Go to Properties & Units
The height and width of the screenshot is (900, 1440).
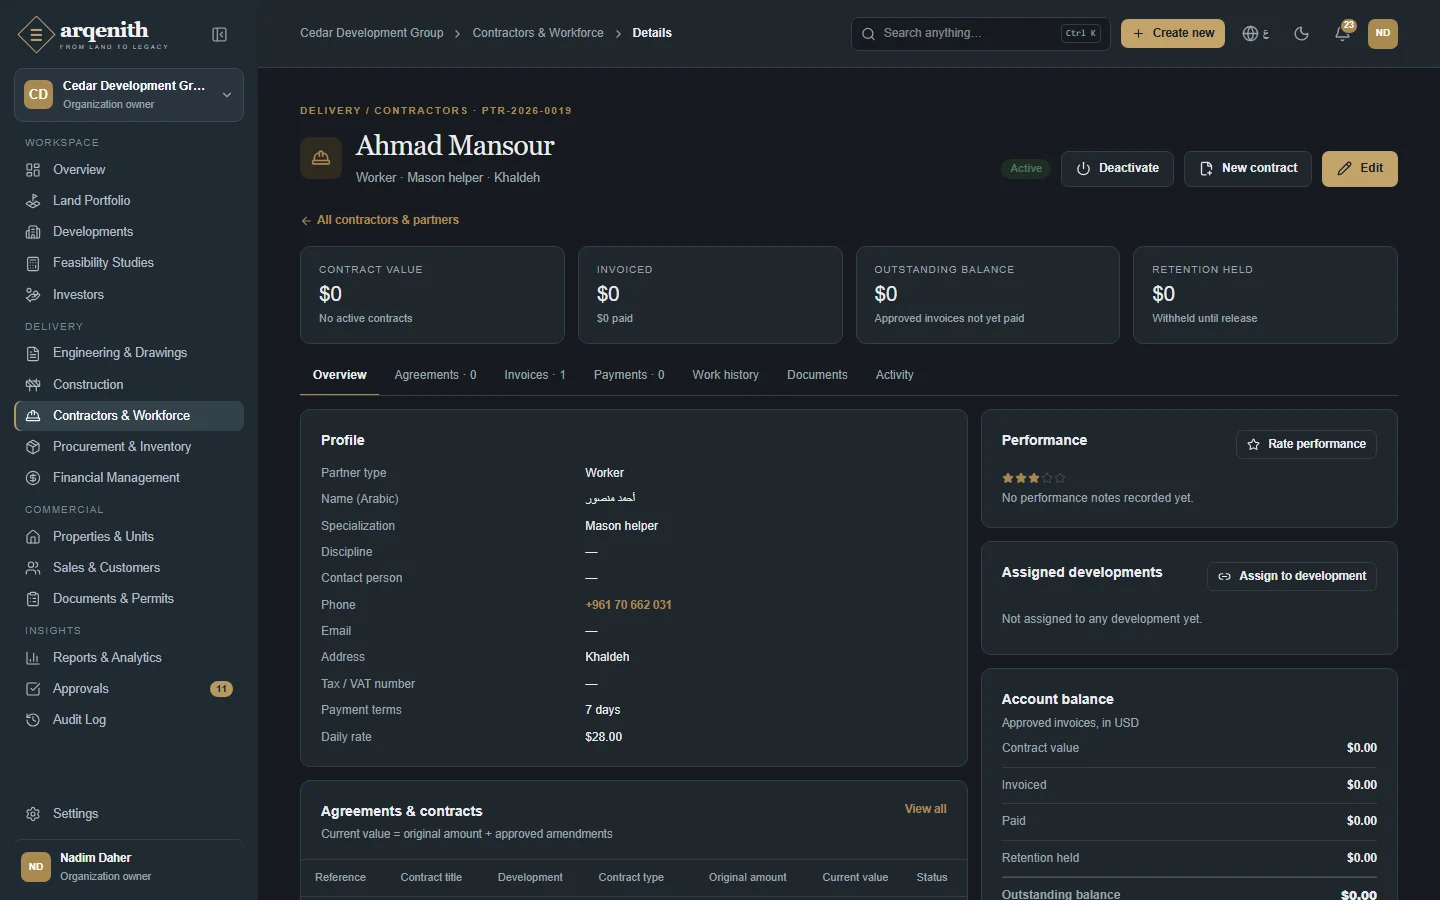[129, 537]
